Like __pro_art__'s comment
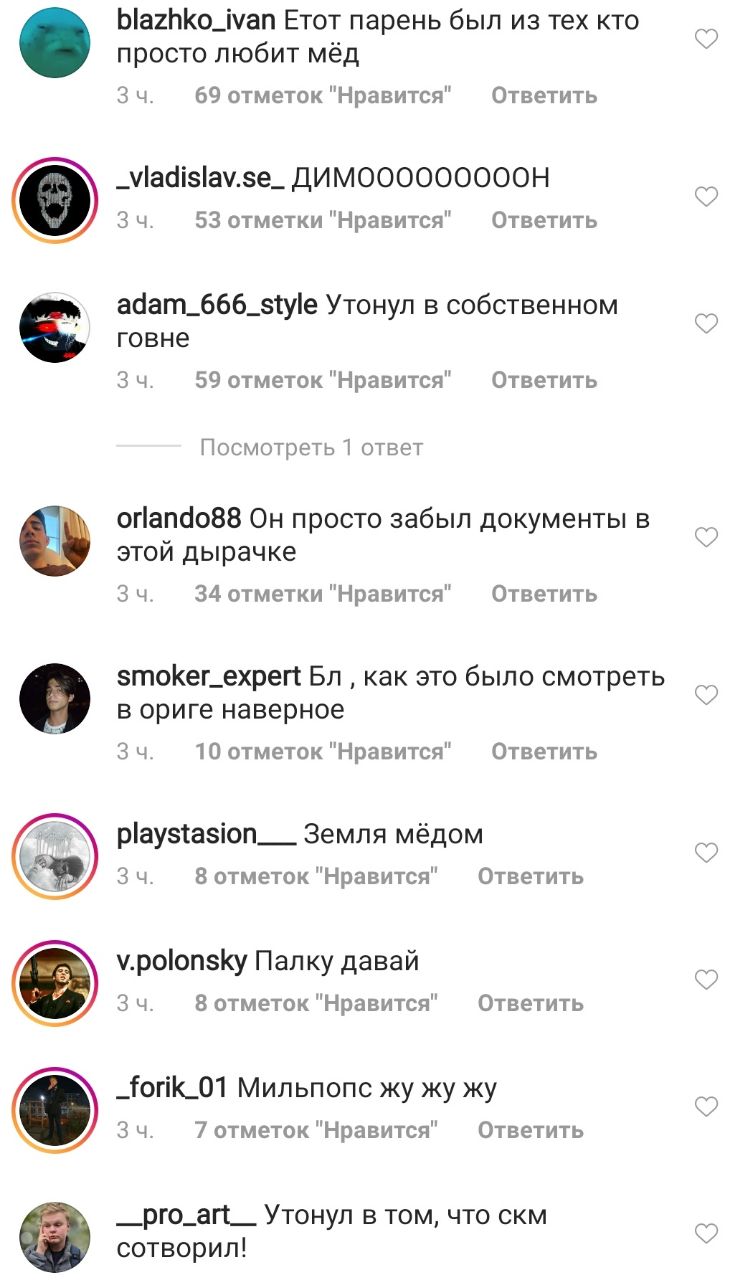The image size is (750, 1280). (x=706, y=1233)
